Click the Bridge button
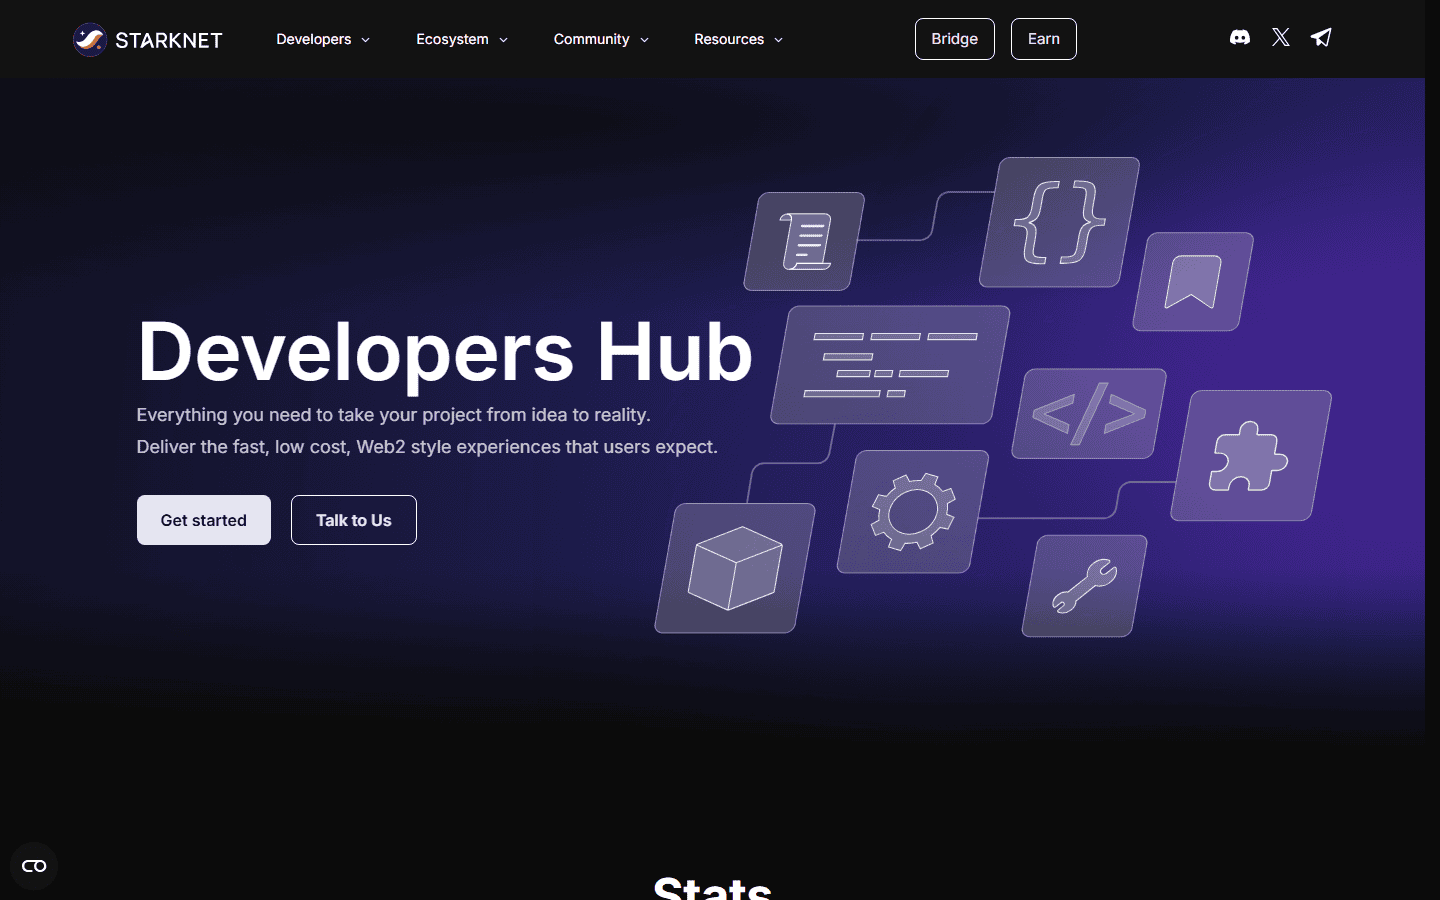Viewport: 1440px width, 900px height. click(955, 39)
